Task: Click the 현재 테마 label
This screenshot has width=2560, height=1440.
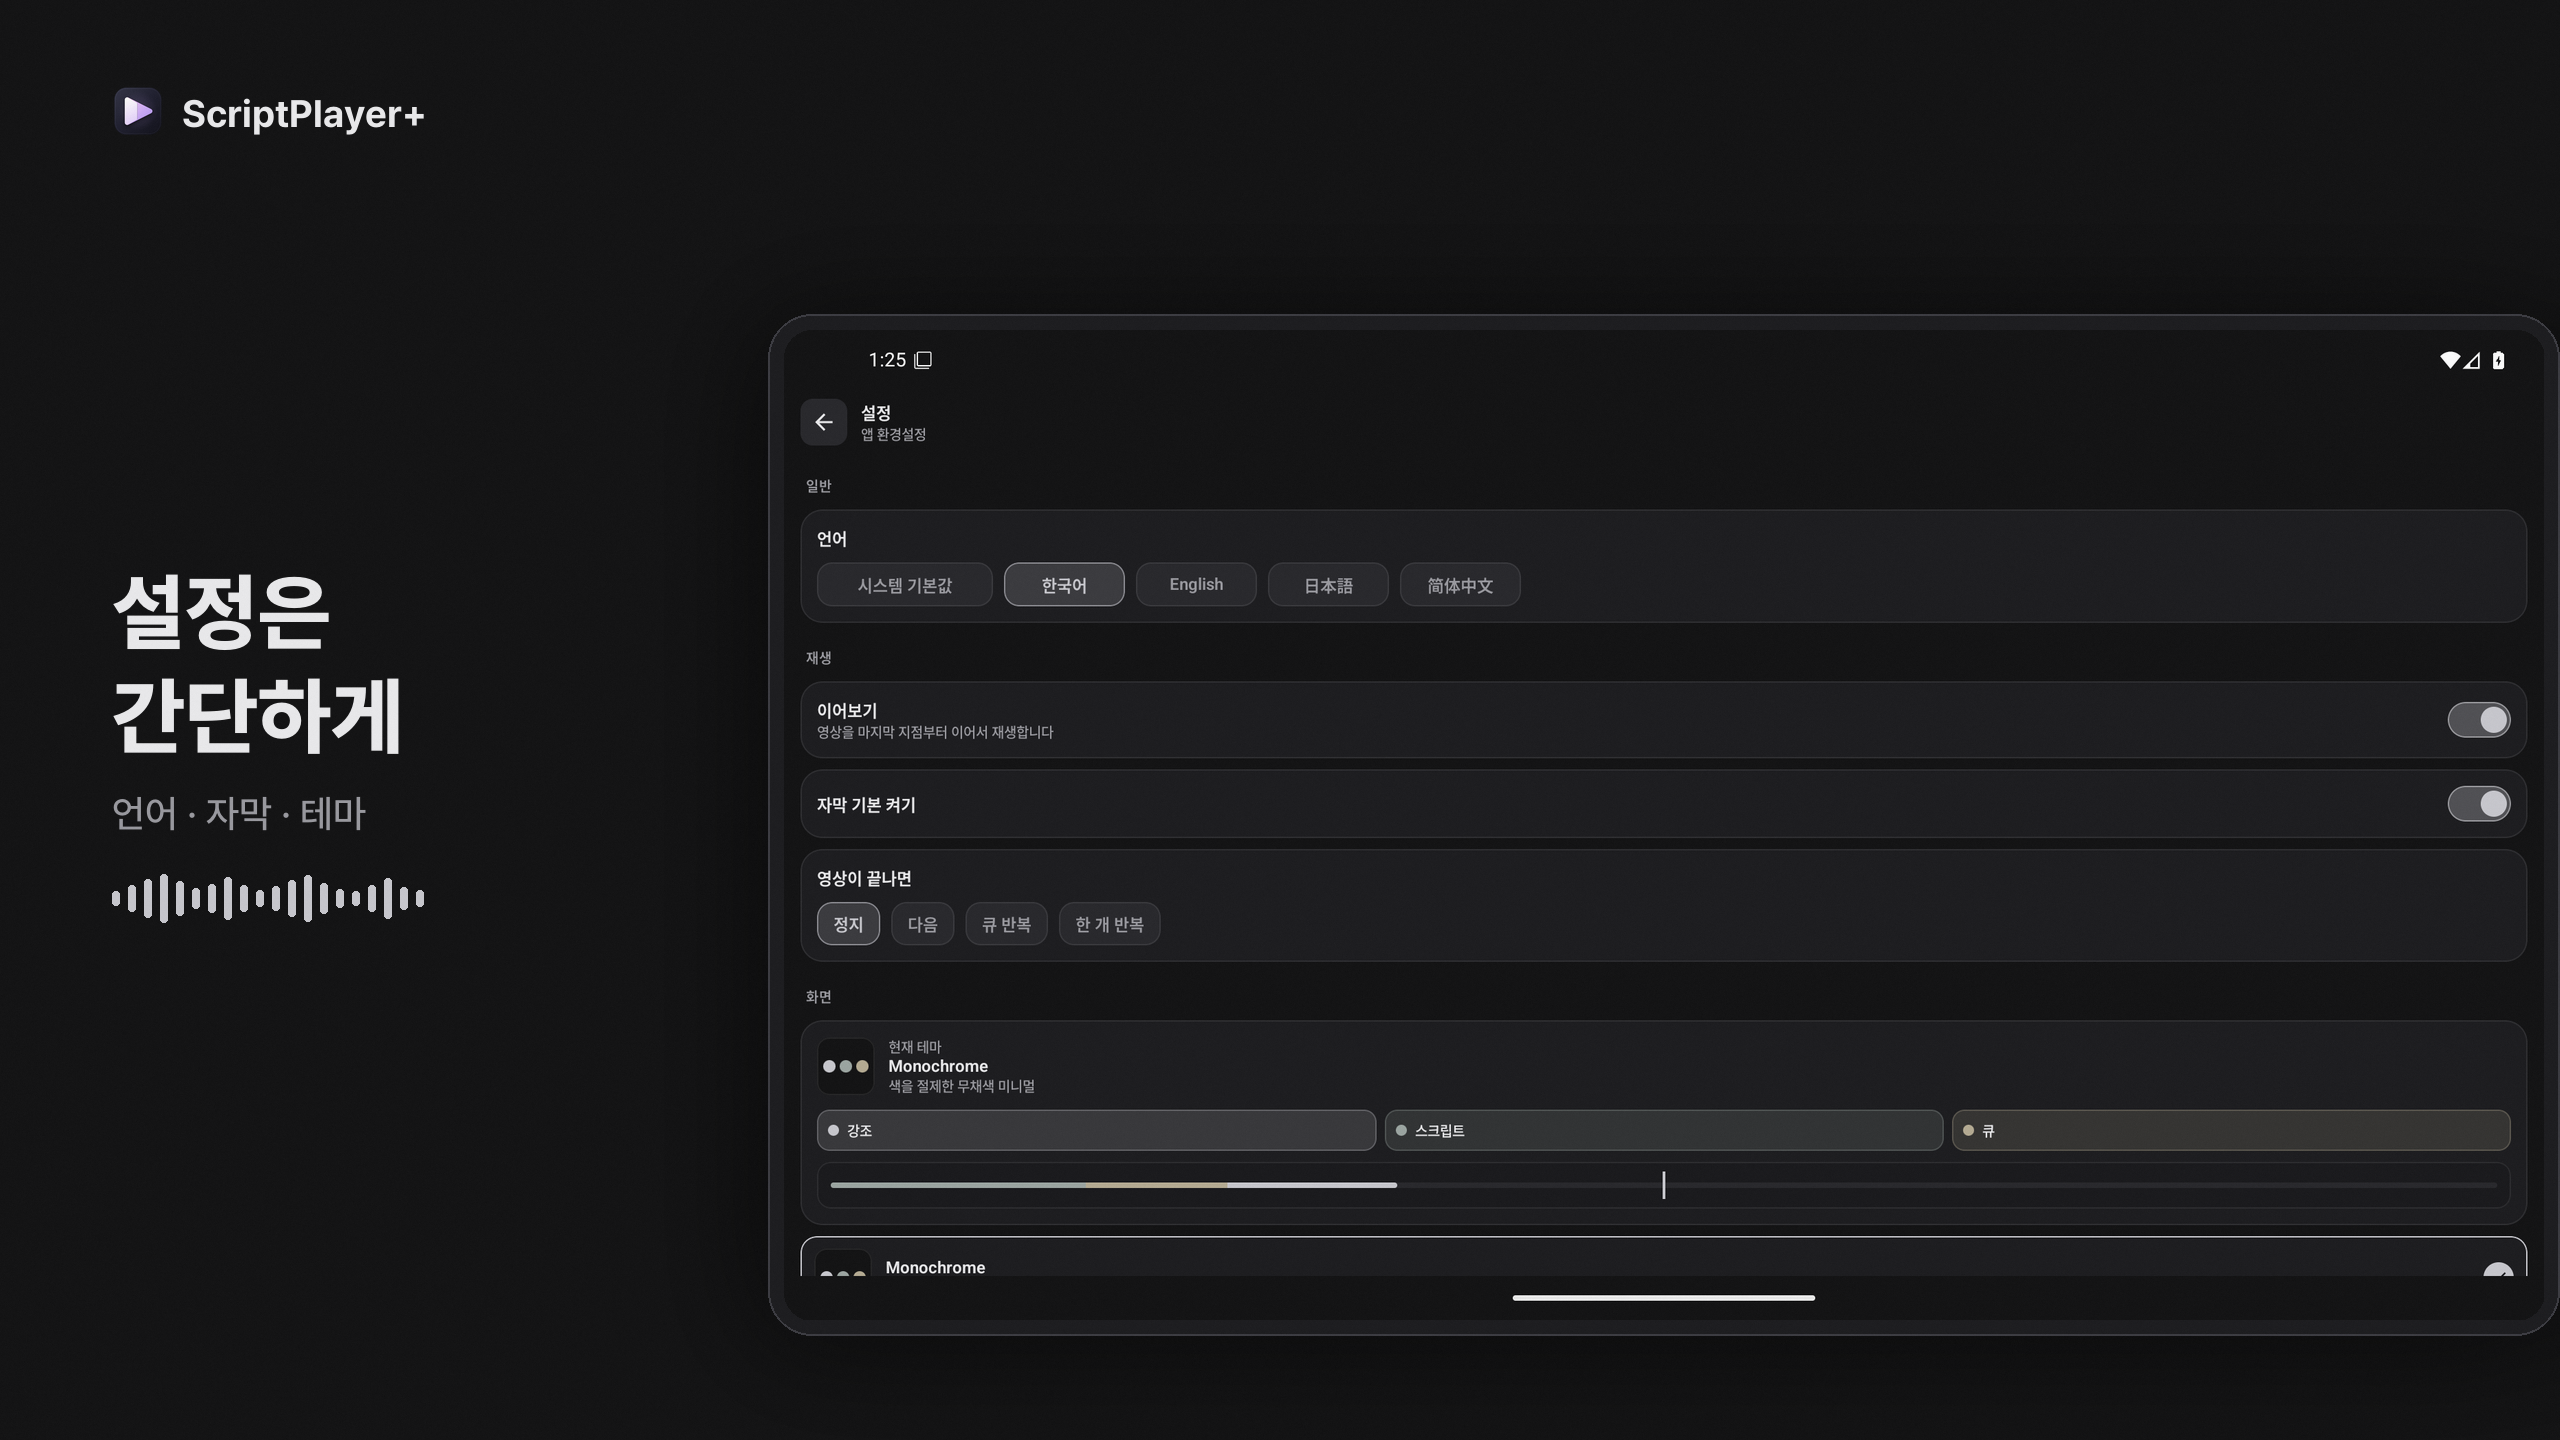Action: pyautogui.click(x=915, y=1047)
